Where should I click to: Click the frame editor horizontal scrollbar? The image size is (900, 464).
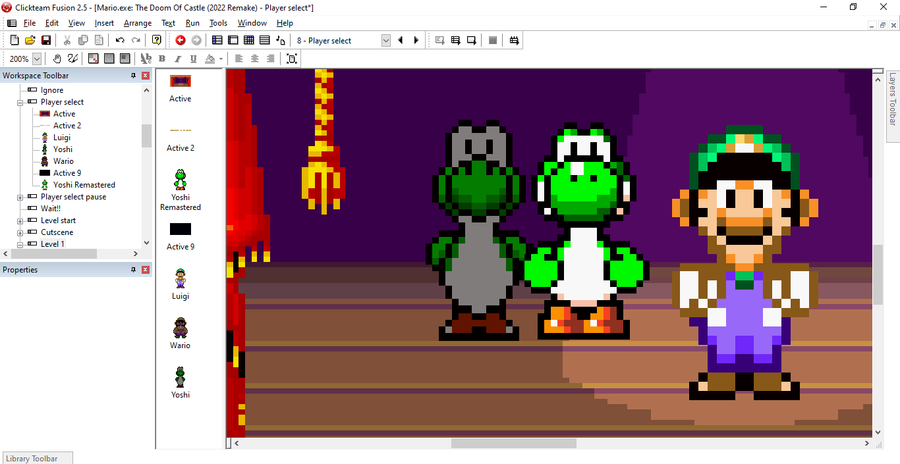click(513, 443)
